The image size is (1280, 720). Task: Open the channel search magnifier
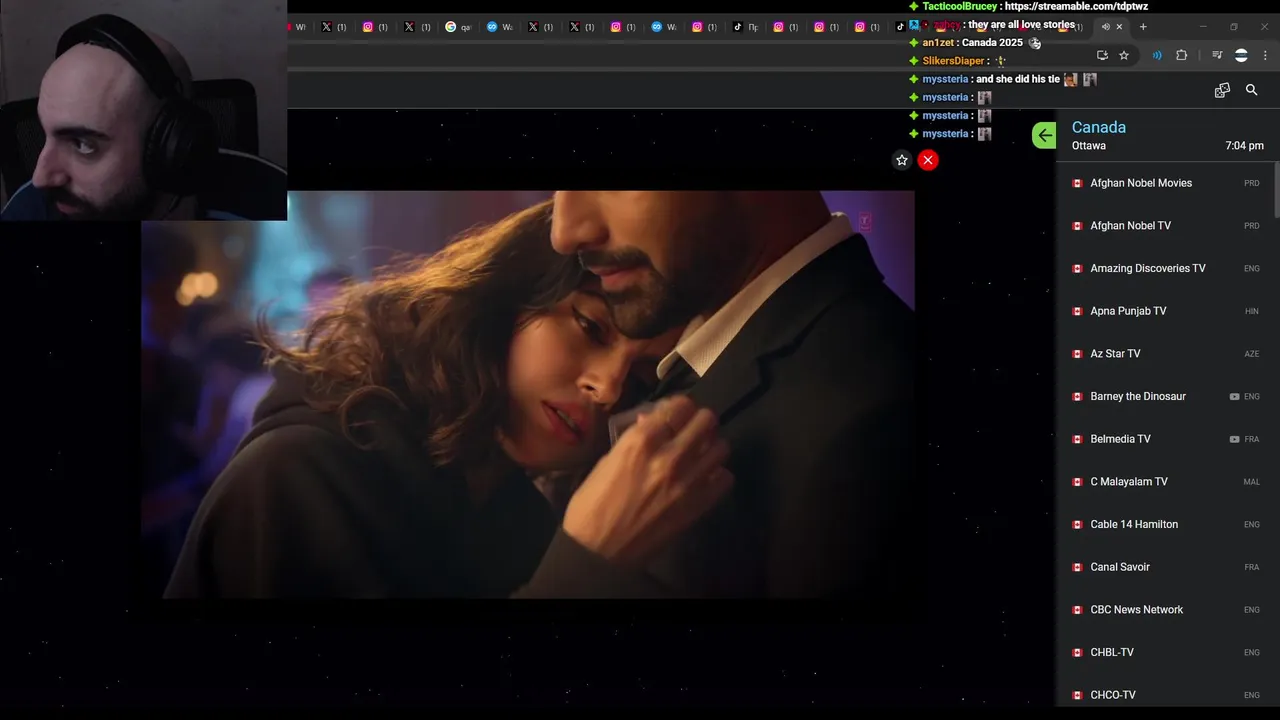[x=1251, y=90]
